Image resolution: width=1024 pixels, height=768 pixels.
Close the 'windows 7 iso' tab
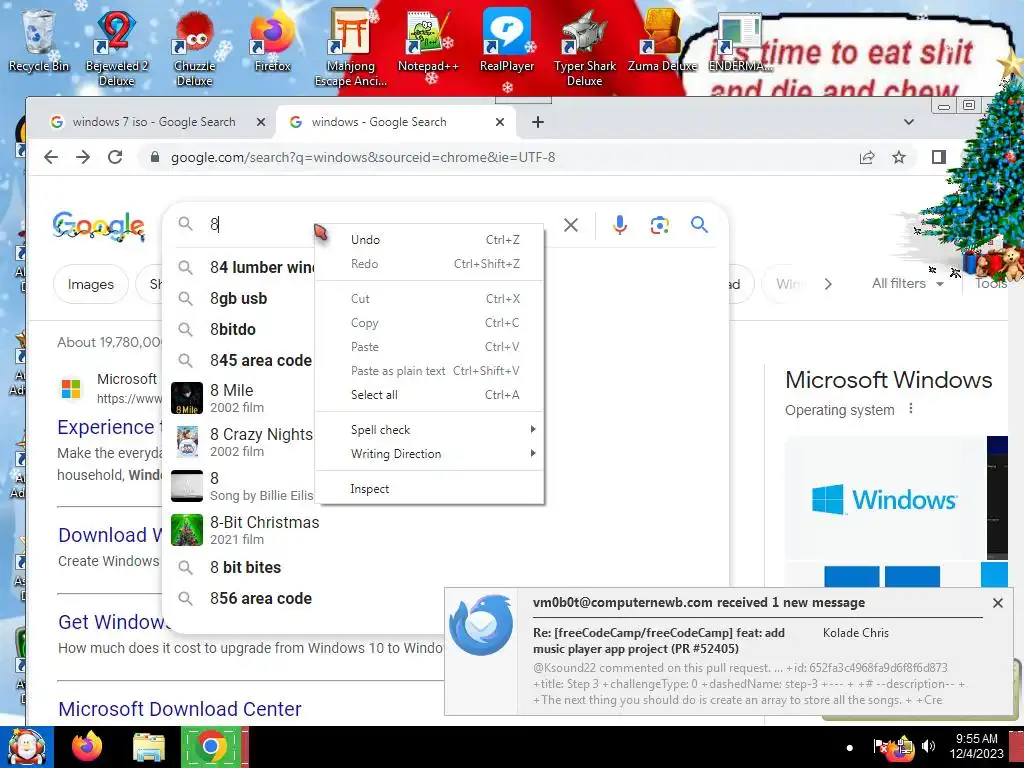[x=261, y=122]
